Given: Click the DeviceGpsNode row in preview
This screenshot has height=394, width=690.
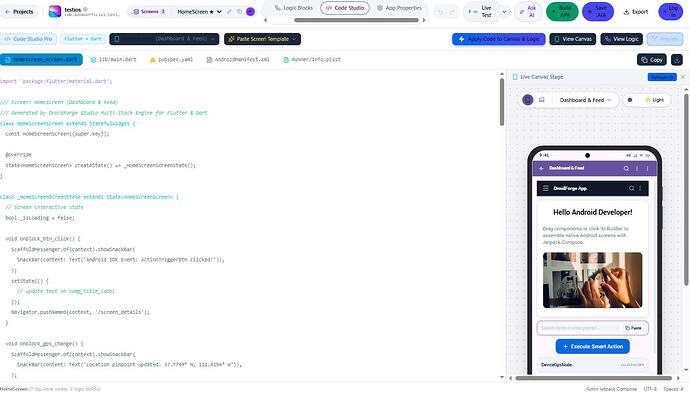Looking at the screenshot, I should coord(592,365).
